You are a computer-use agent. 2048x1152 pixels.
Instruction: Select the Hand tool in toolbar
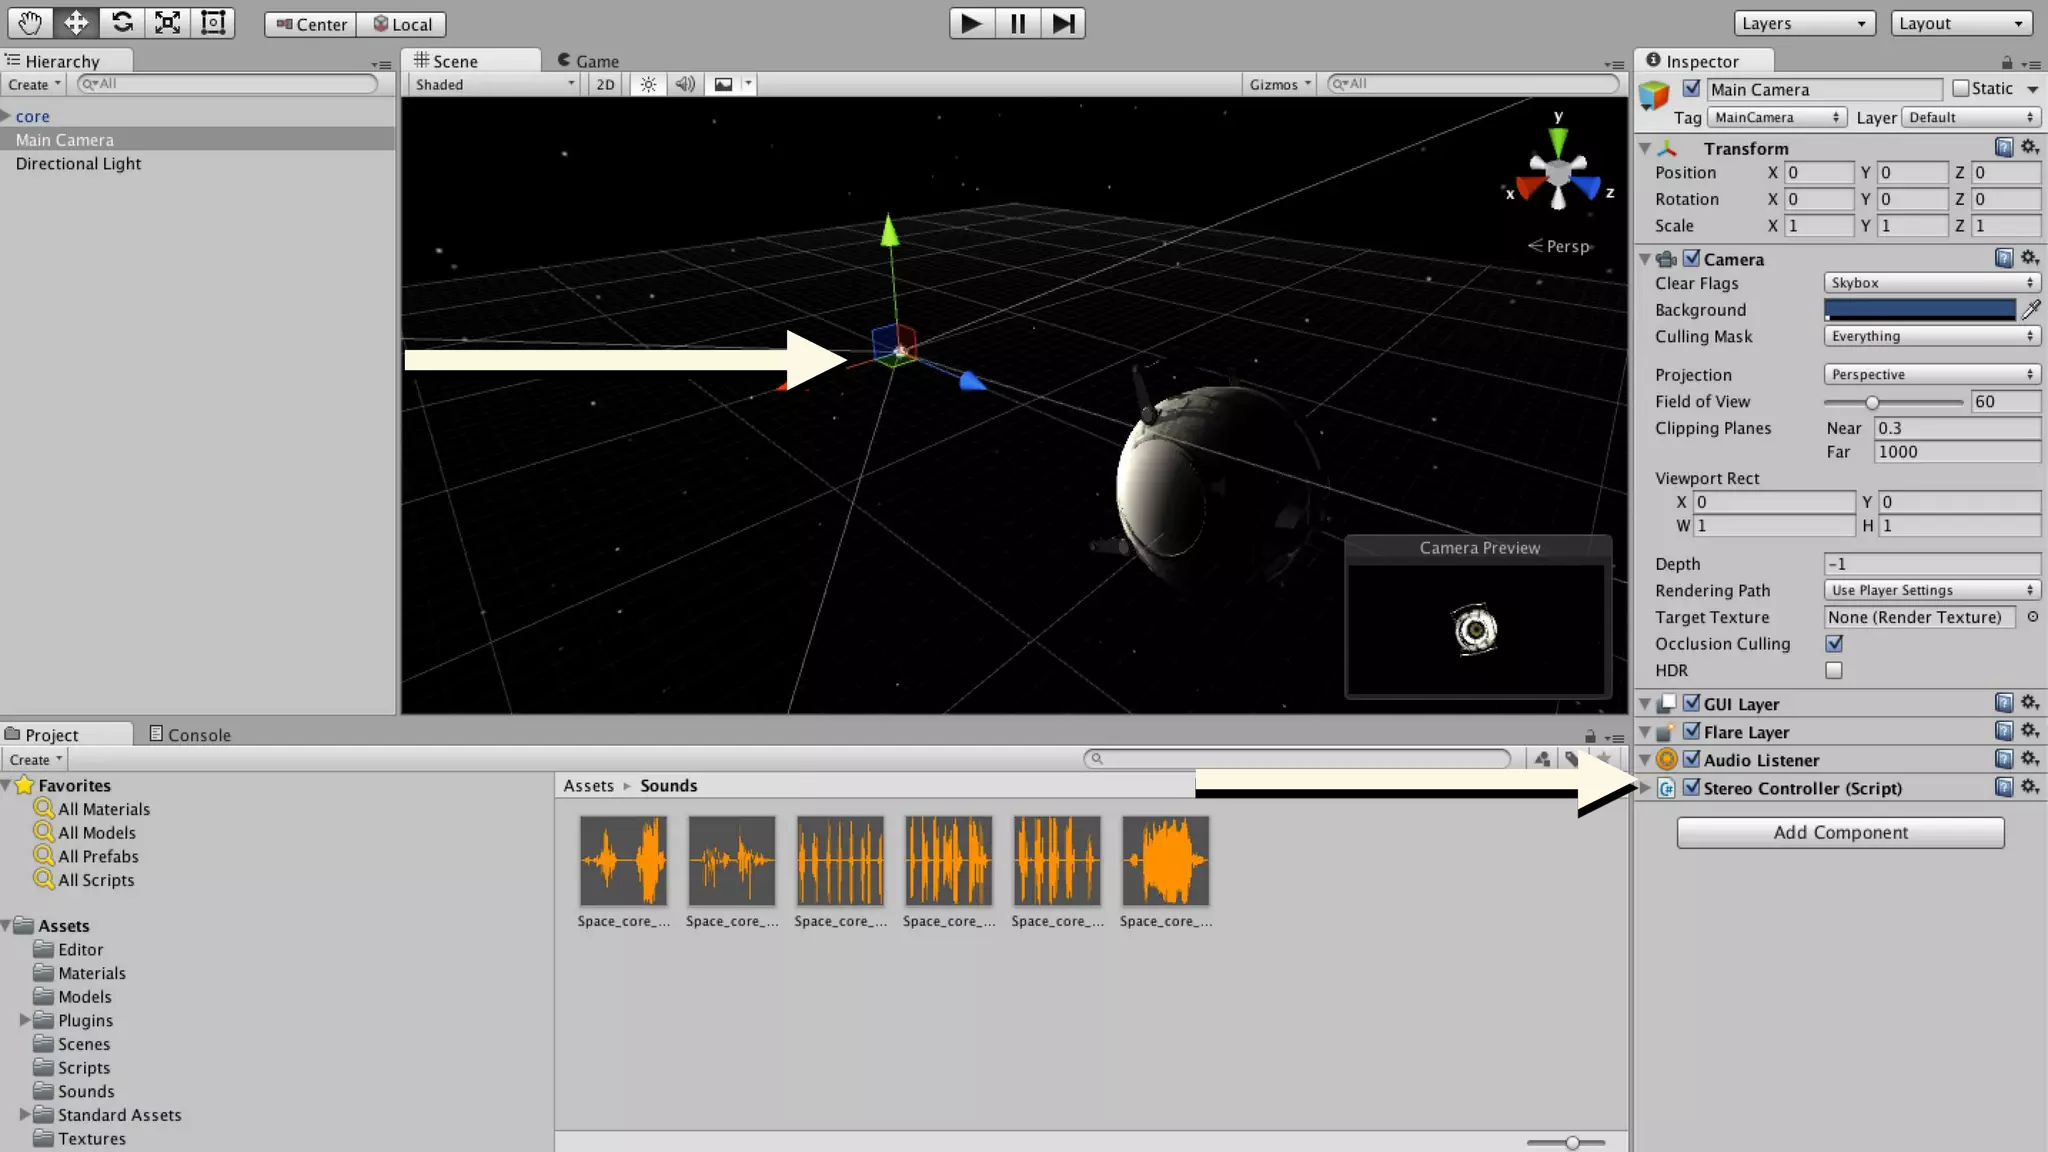coord(30,22)
